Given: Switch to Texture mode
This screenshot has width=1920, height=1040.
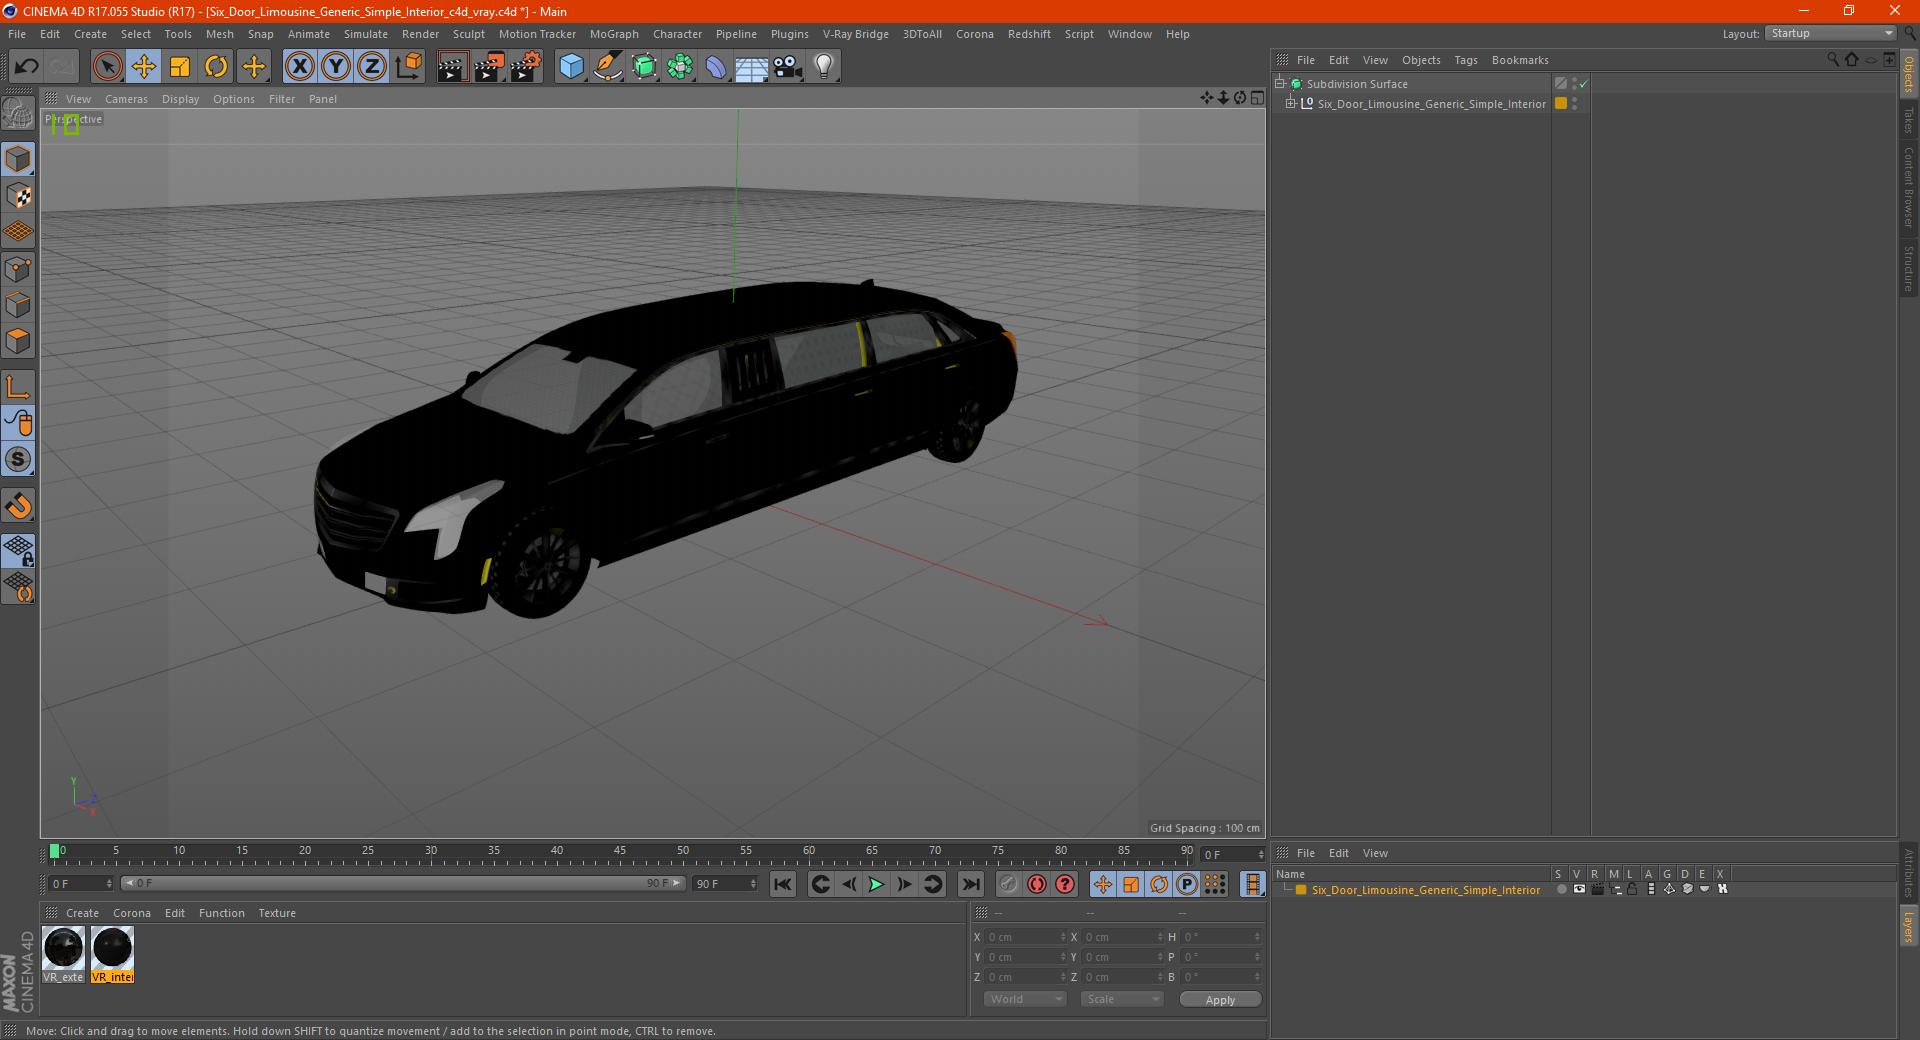Looking at the screenshot, I should click(x=18, y=195).
